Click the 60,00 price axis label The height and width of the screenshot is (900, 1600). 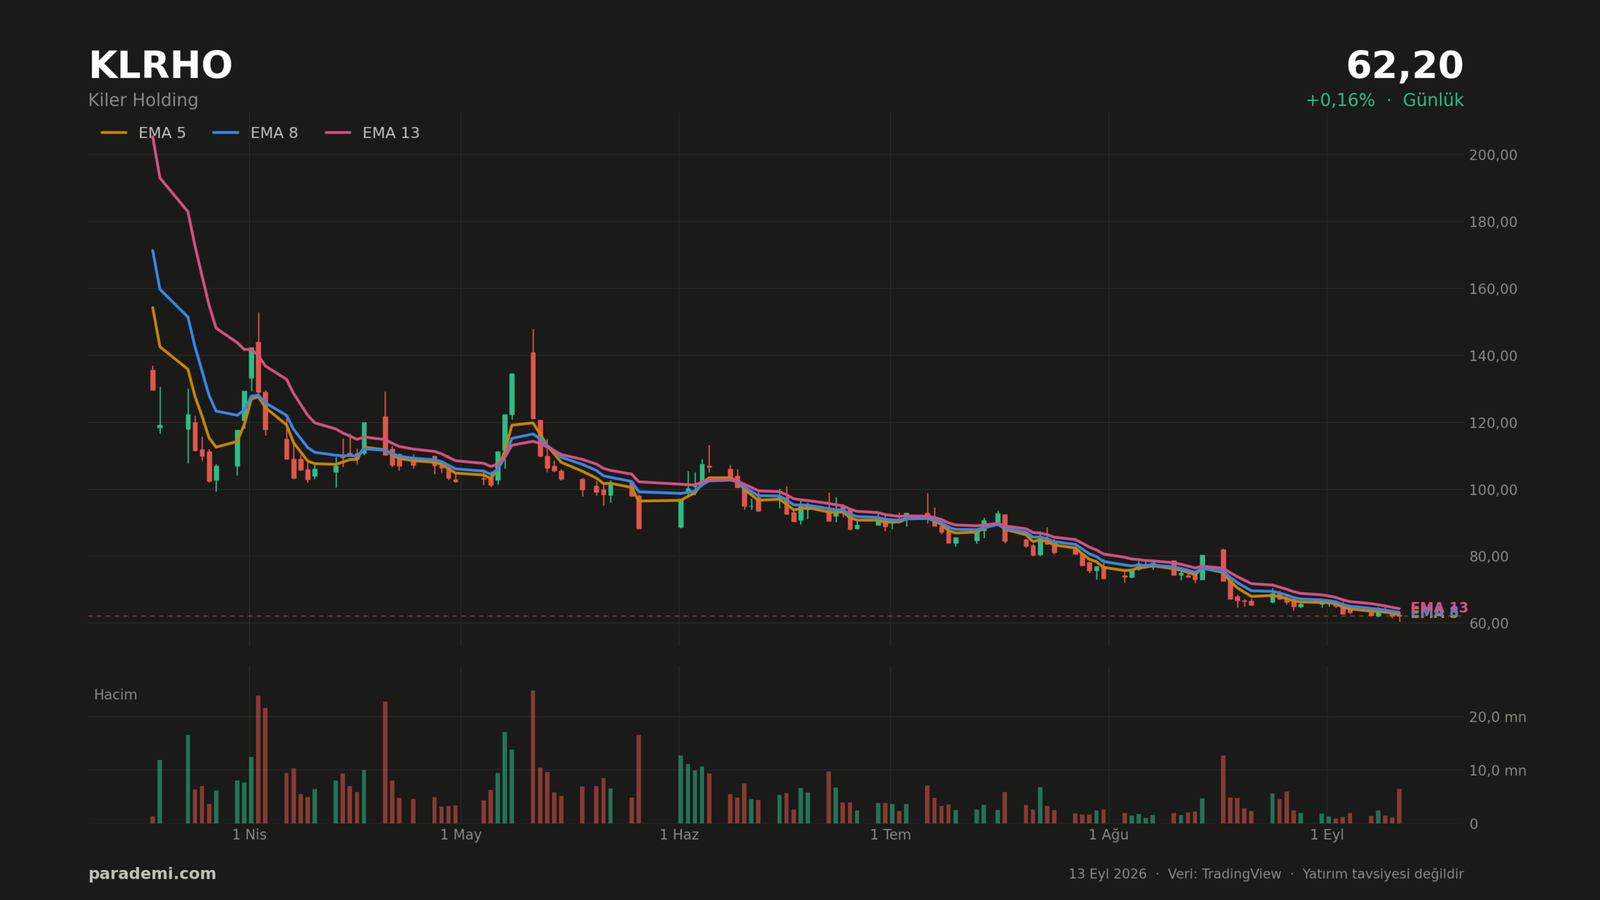[1489, 623]
